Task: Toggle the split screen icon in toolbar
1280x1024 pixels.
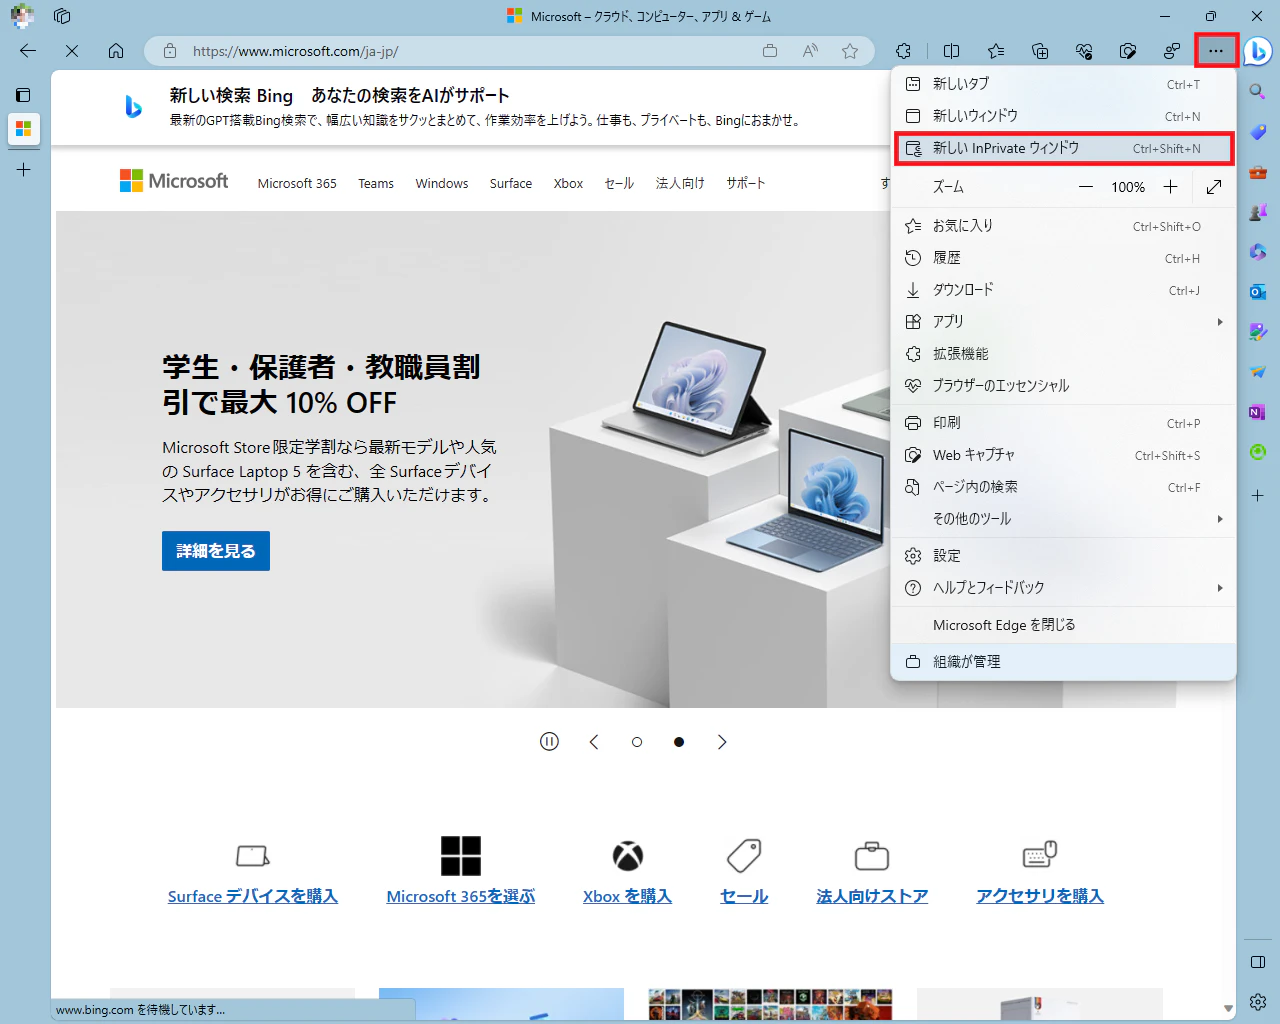Action: pos(952,51)
